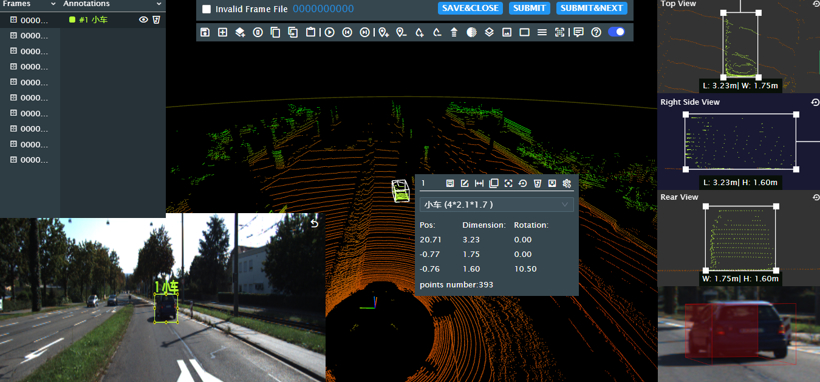
Task: Jump to next frame icon
Action: (365, 32)
